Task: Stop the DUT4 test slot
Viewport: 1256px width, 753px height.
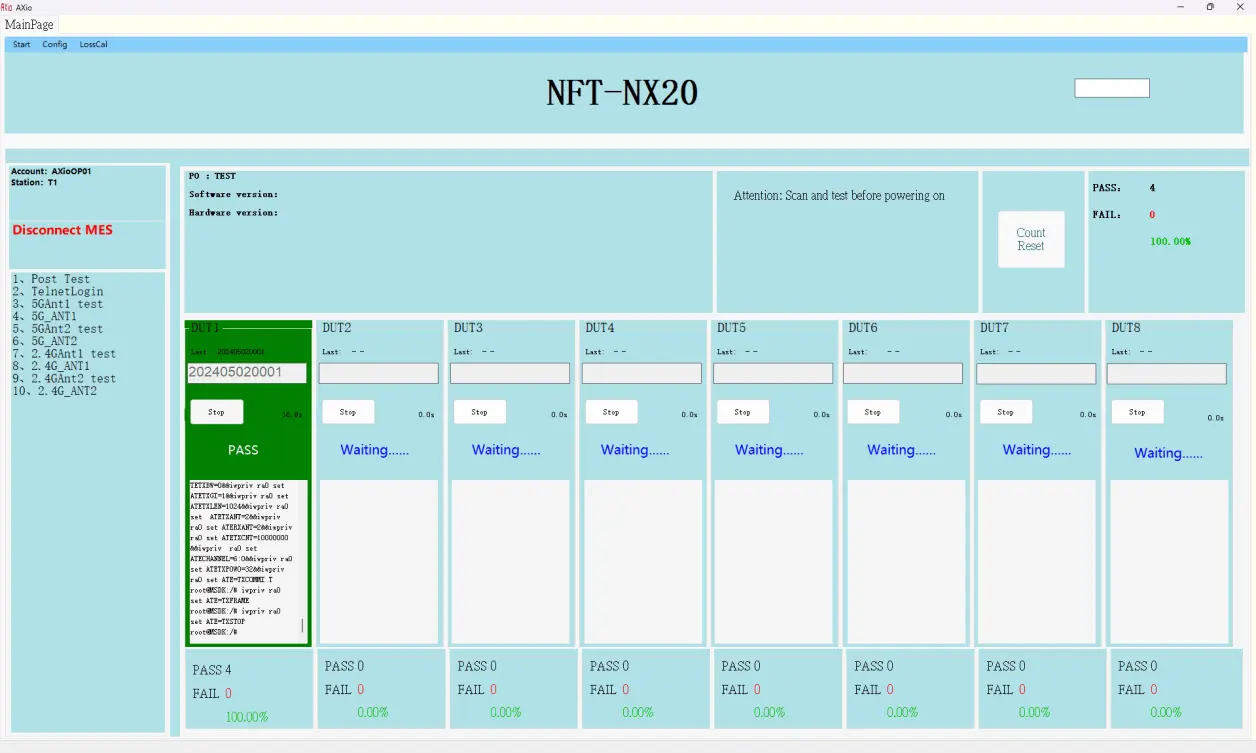Action: (x=610, y=412)
